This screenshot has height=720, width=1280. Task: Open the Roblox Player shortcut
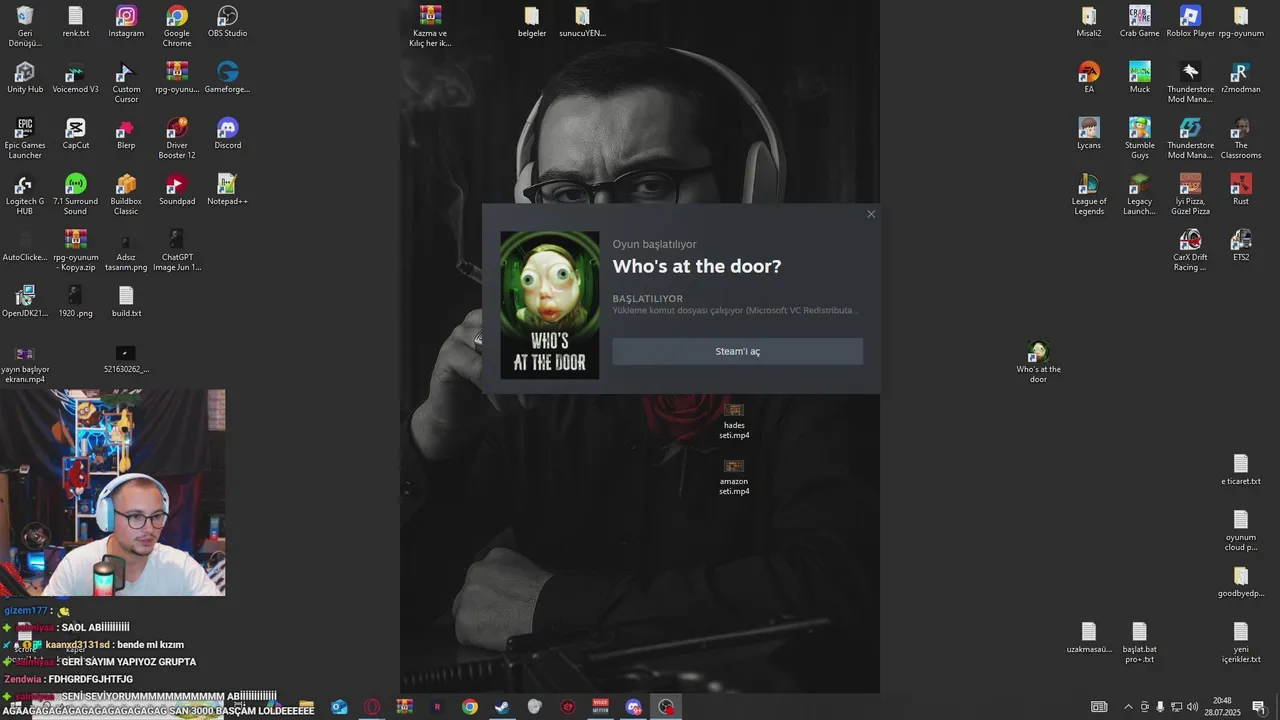1190,22
